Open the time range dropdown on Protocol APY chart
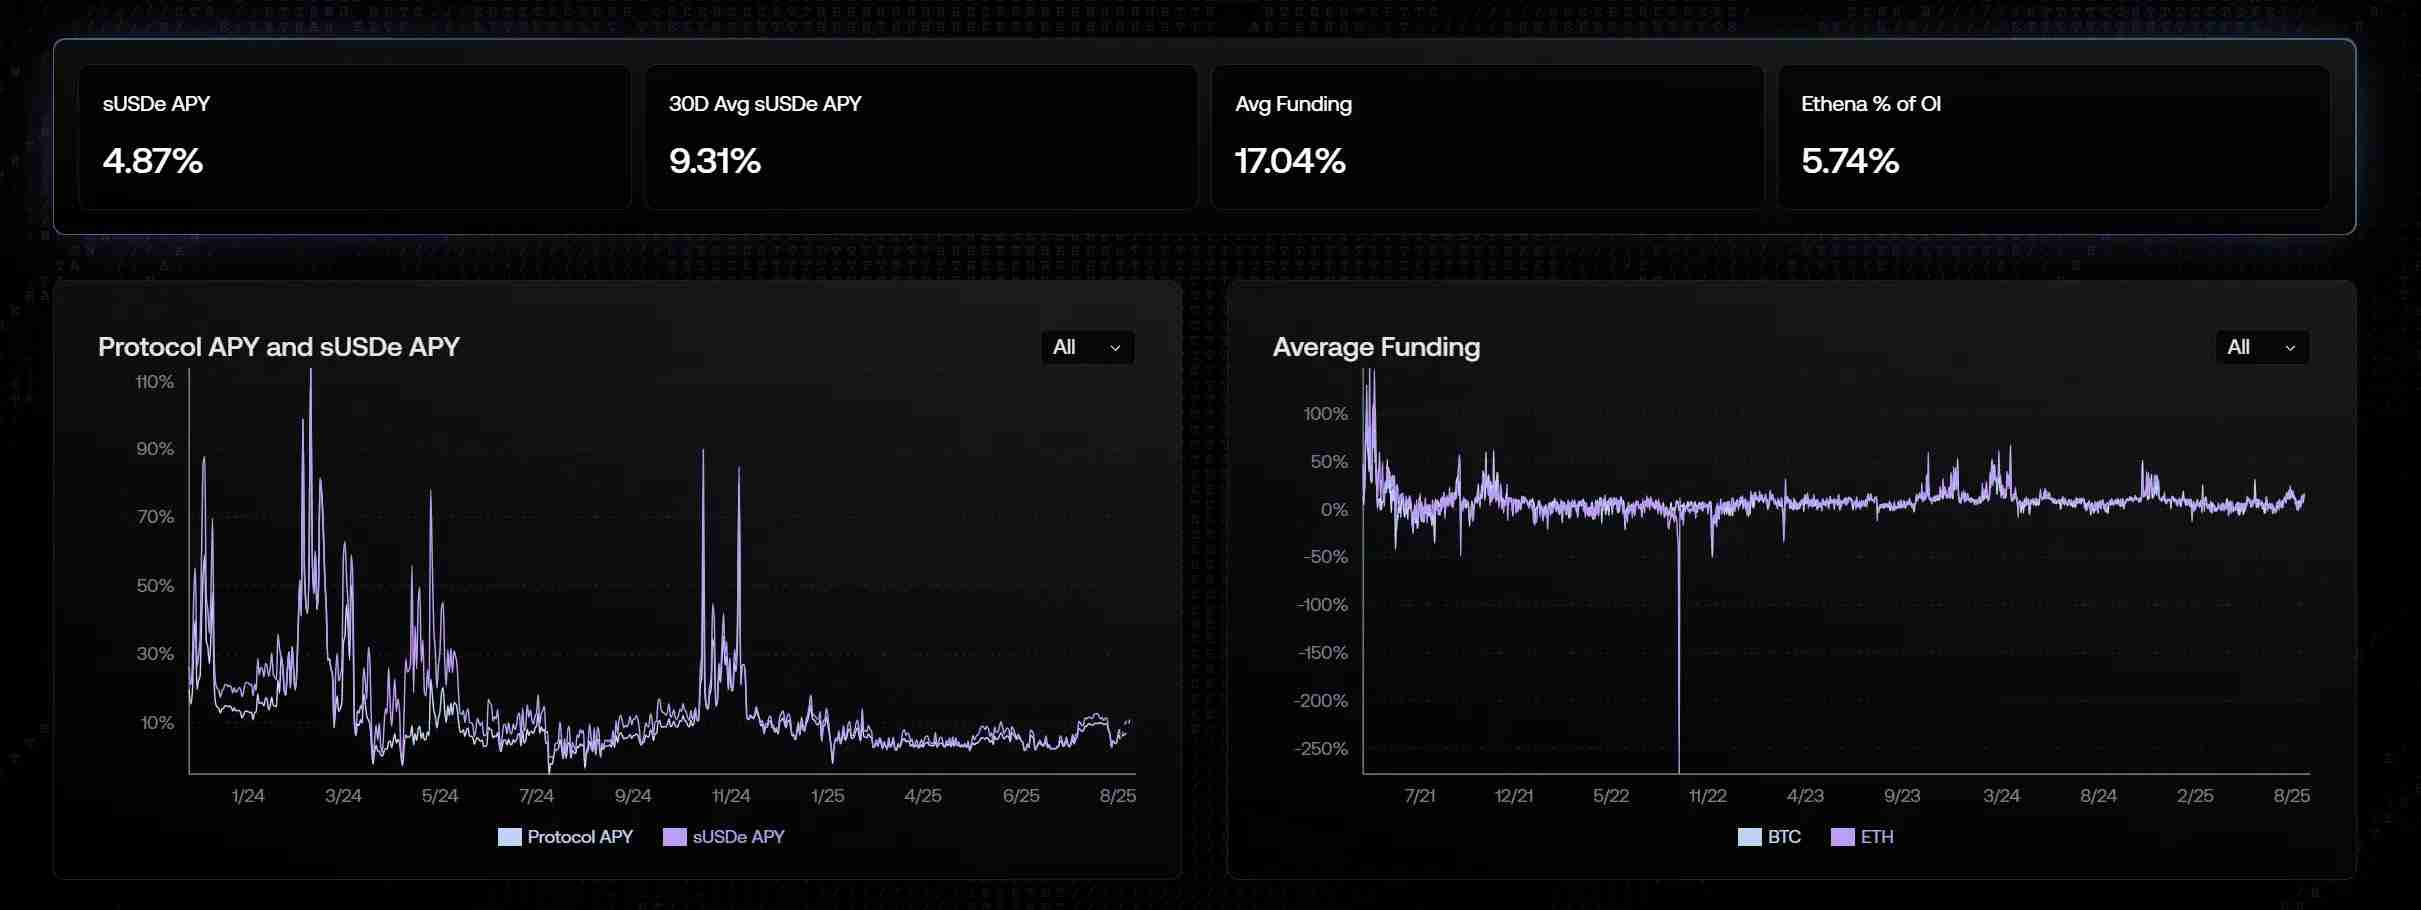The height and width of the screenshot is (910, 2421). click(1086, 347)
